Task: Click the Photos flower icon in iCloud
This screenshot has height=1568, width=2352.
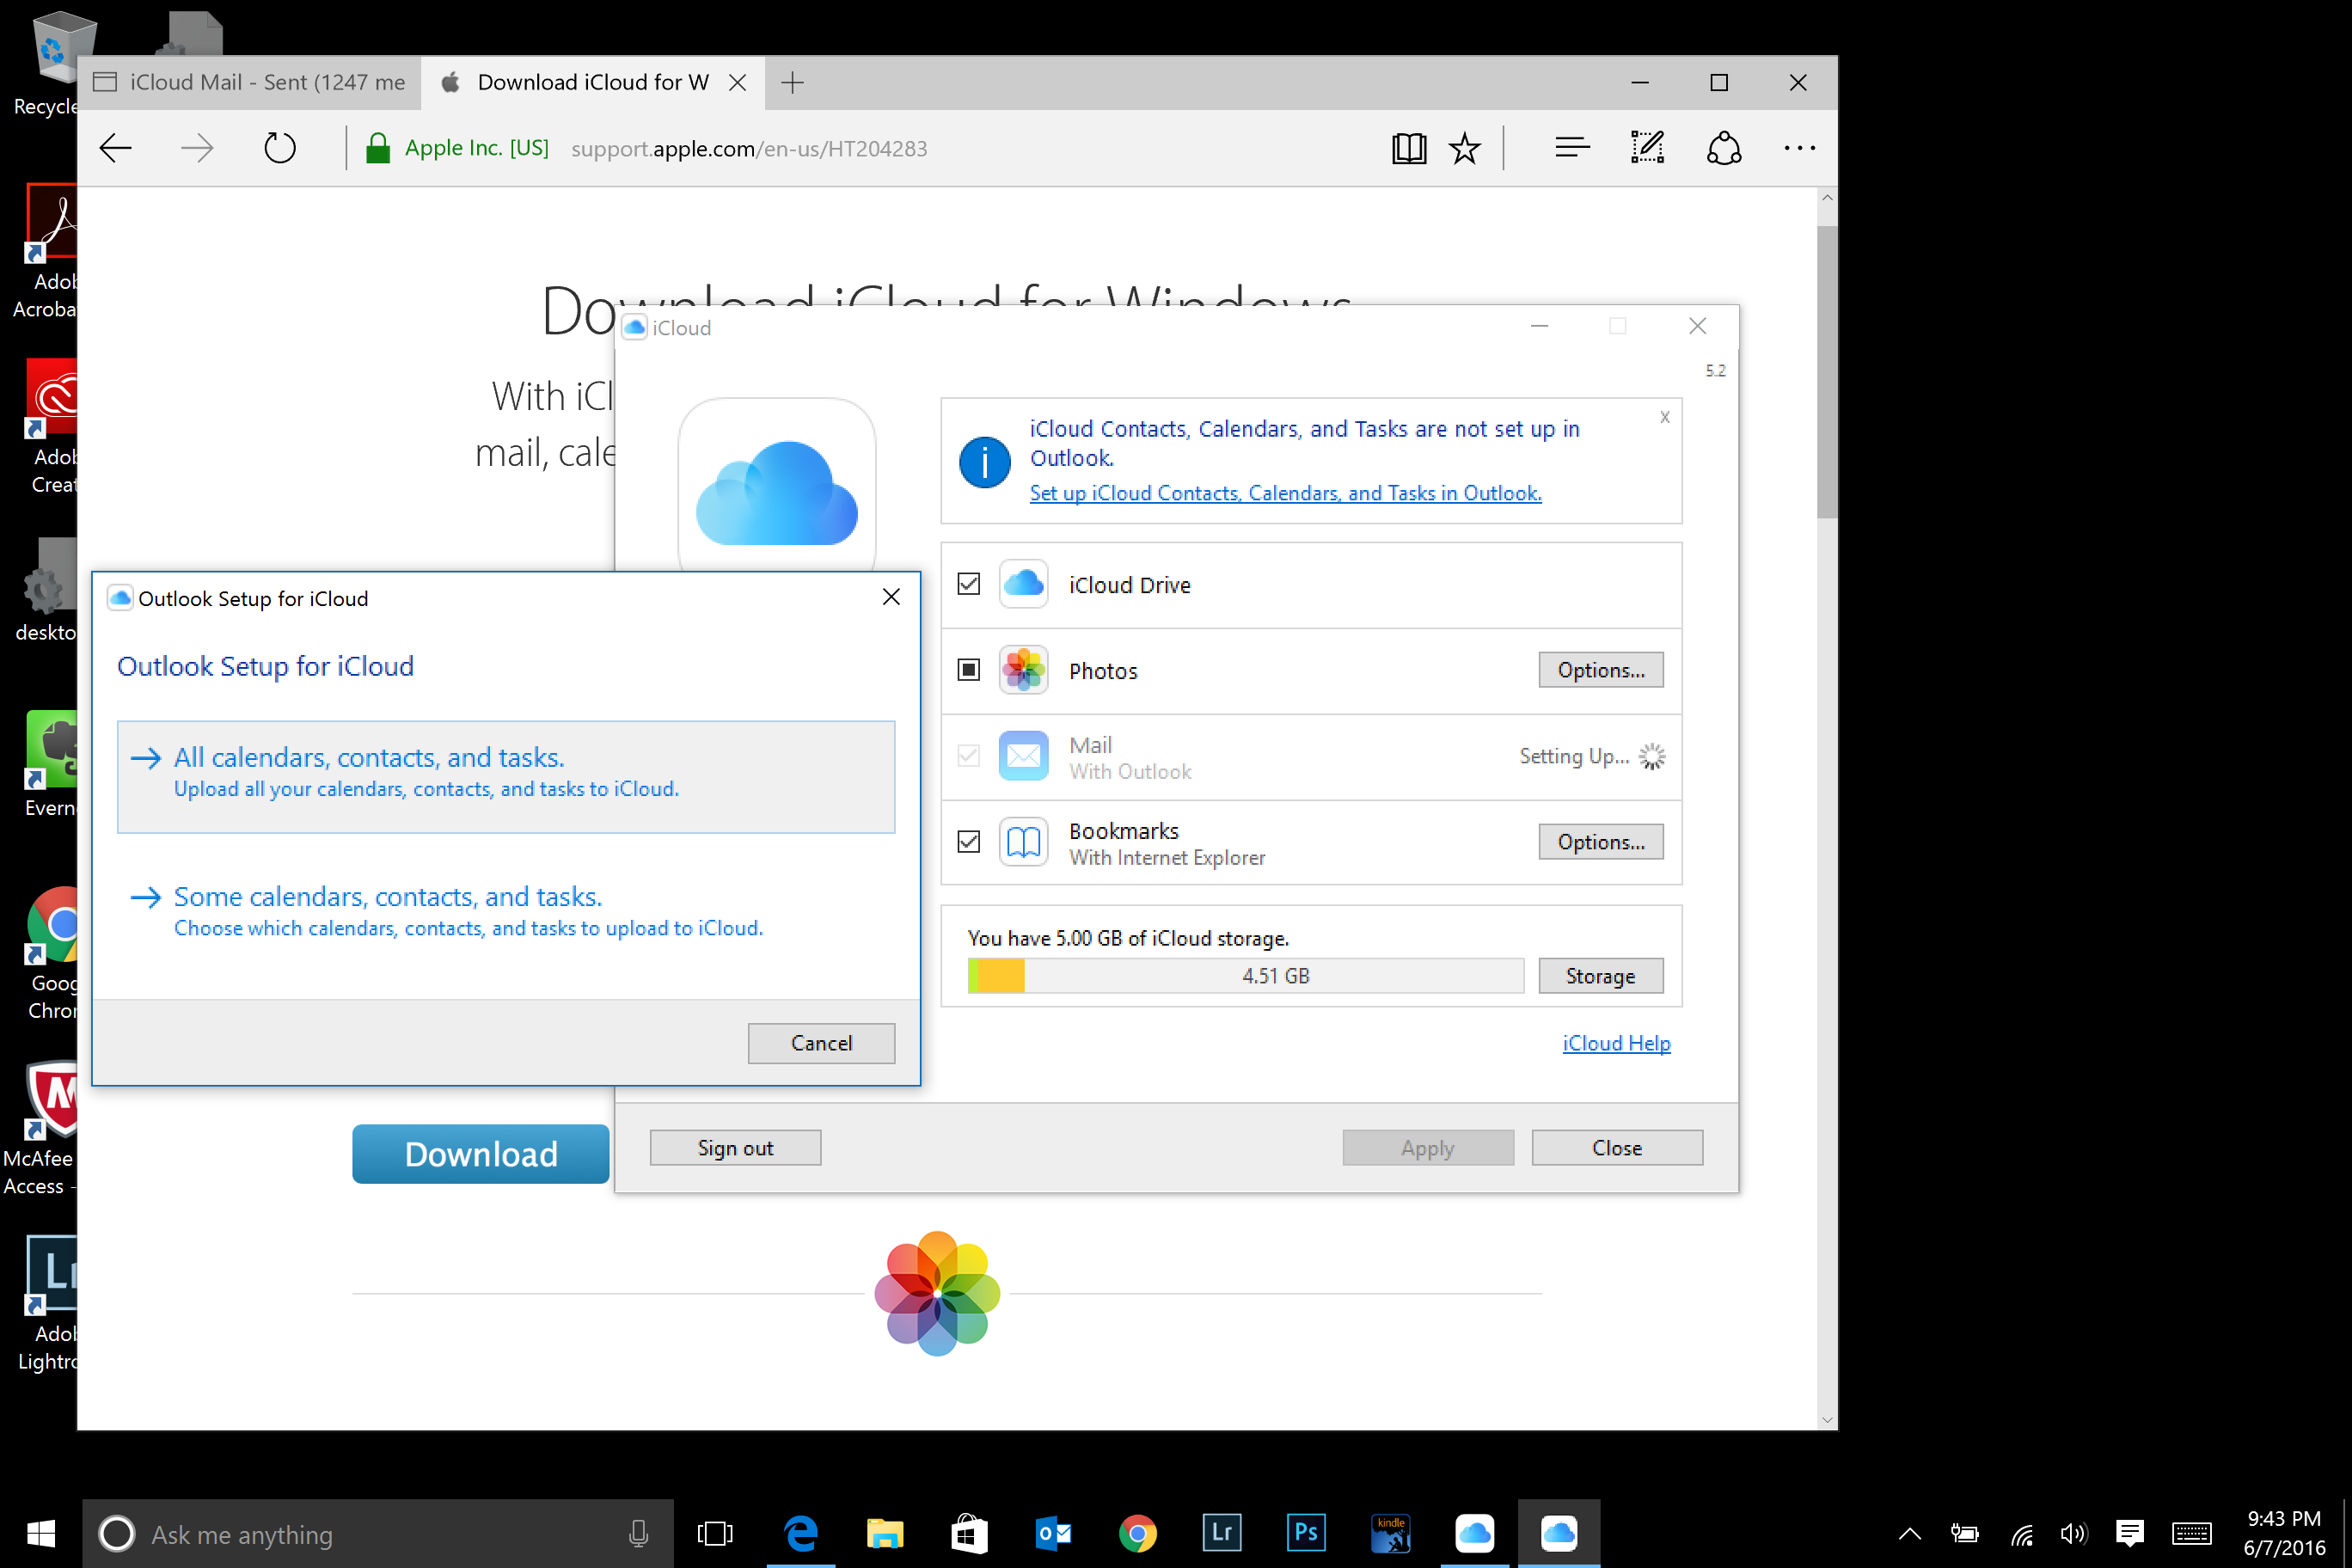Action: pyautogui.click(x=1023, y=670)
